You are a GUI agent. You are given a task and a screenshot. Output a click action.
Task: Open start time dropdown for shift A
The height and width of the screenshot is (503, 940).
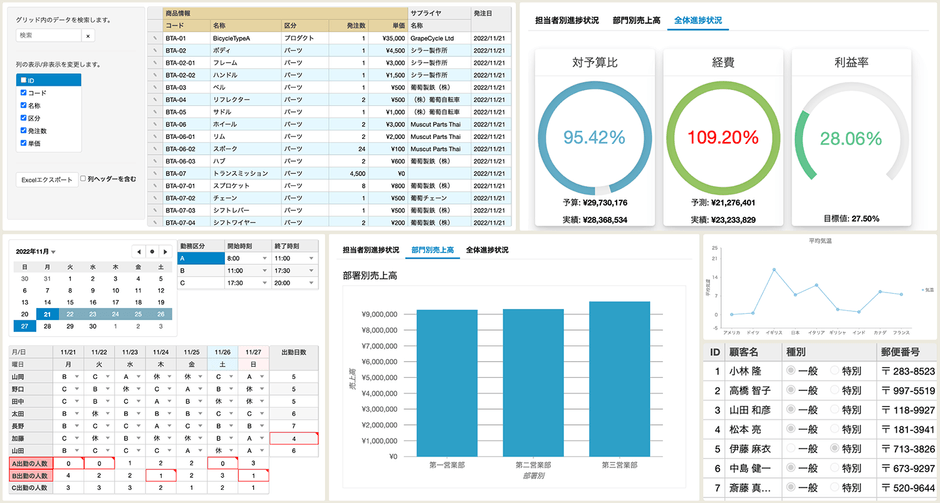tap(264, 258)
